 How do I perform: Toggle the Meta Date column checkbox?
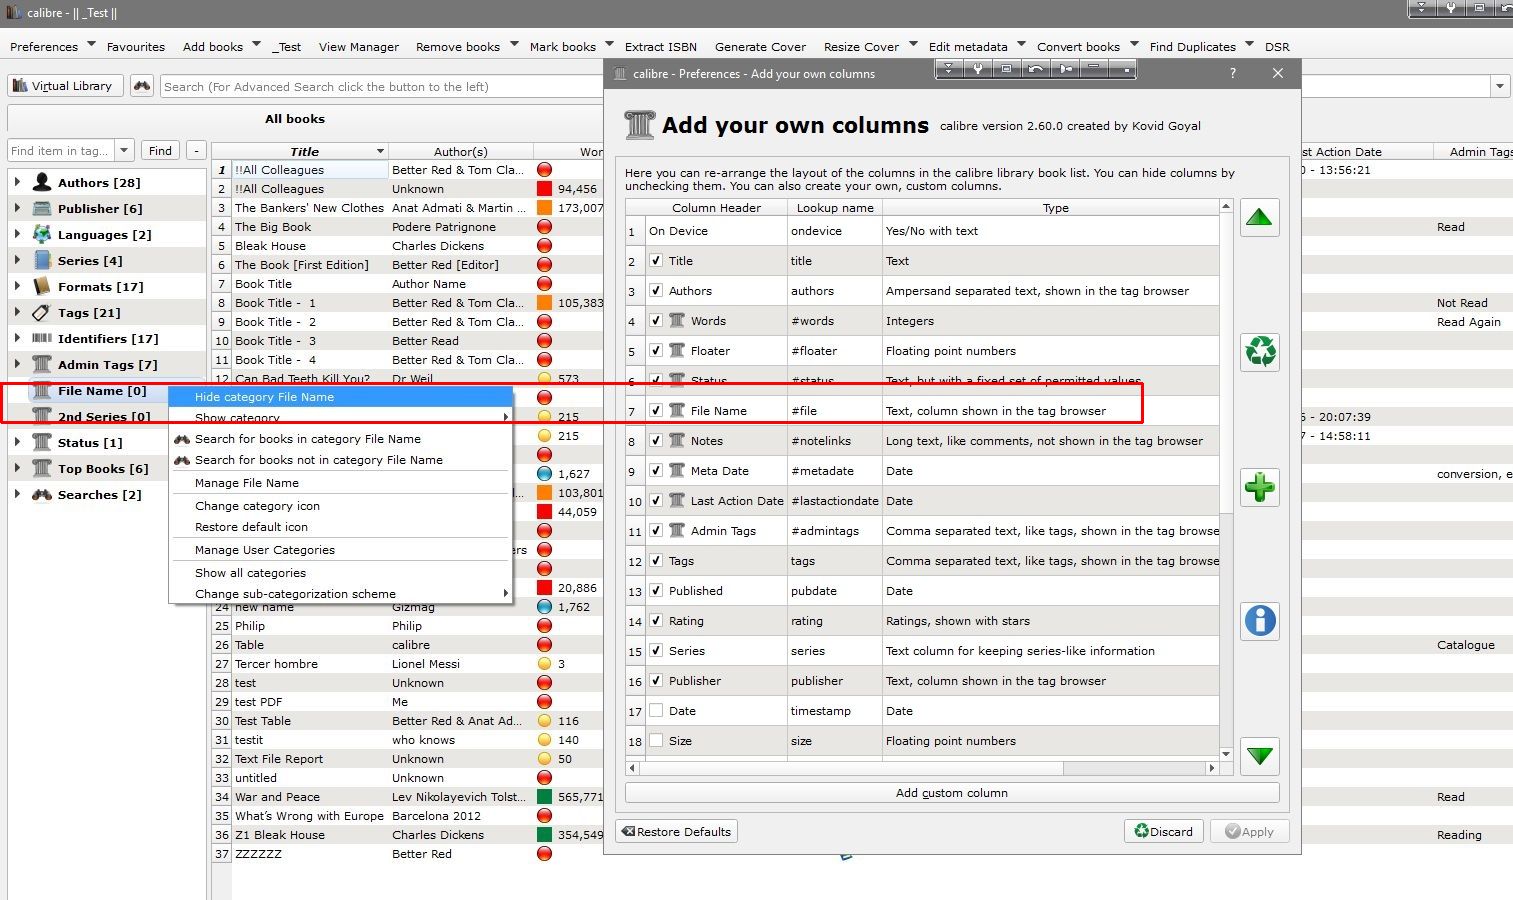[x=656, y=470]
